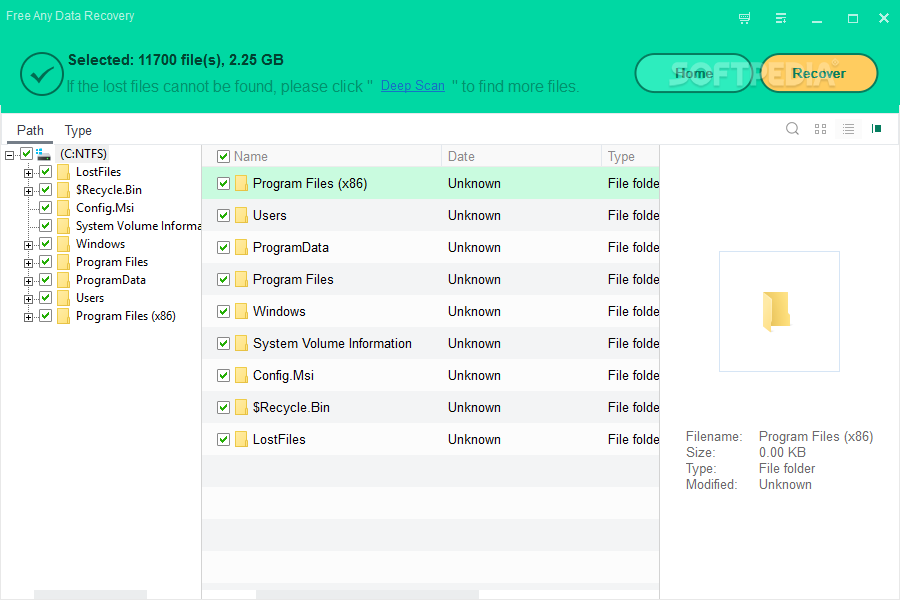Switch to the Type tab

(78, 130)
